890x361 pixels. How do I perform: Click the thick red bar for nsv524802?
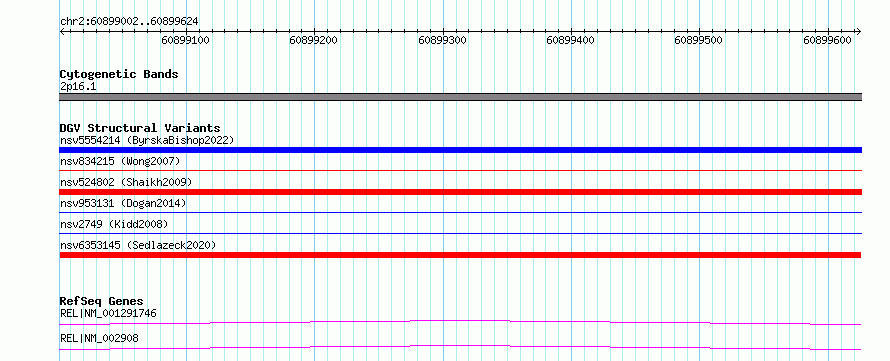point(460,192)
